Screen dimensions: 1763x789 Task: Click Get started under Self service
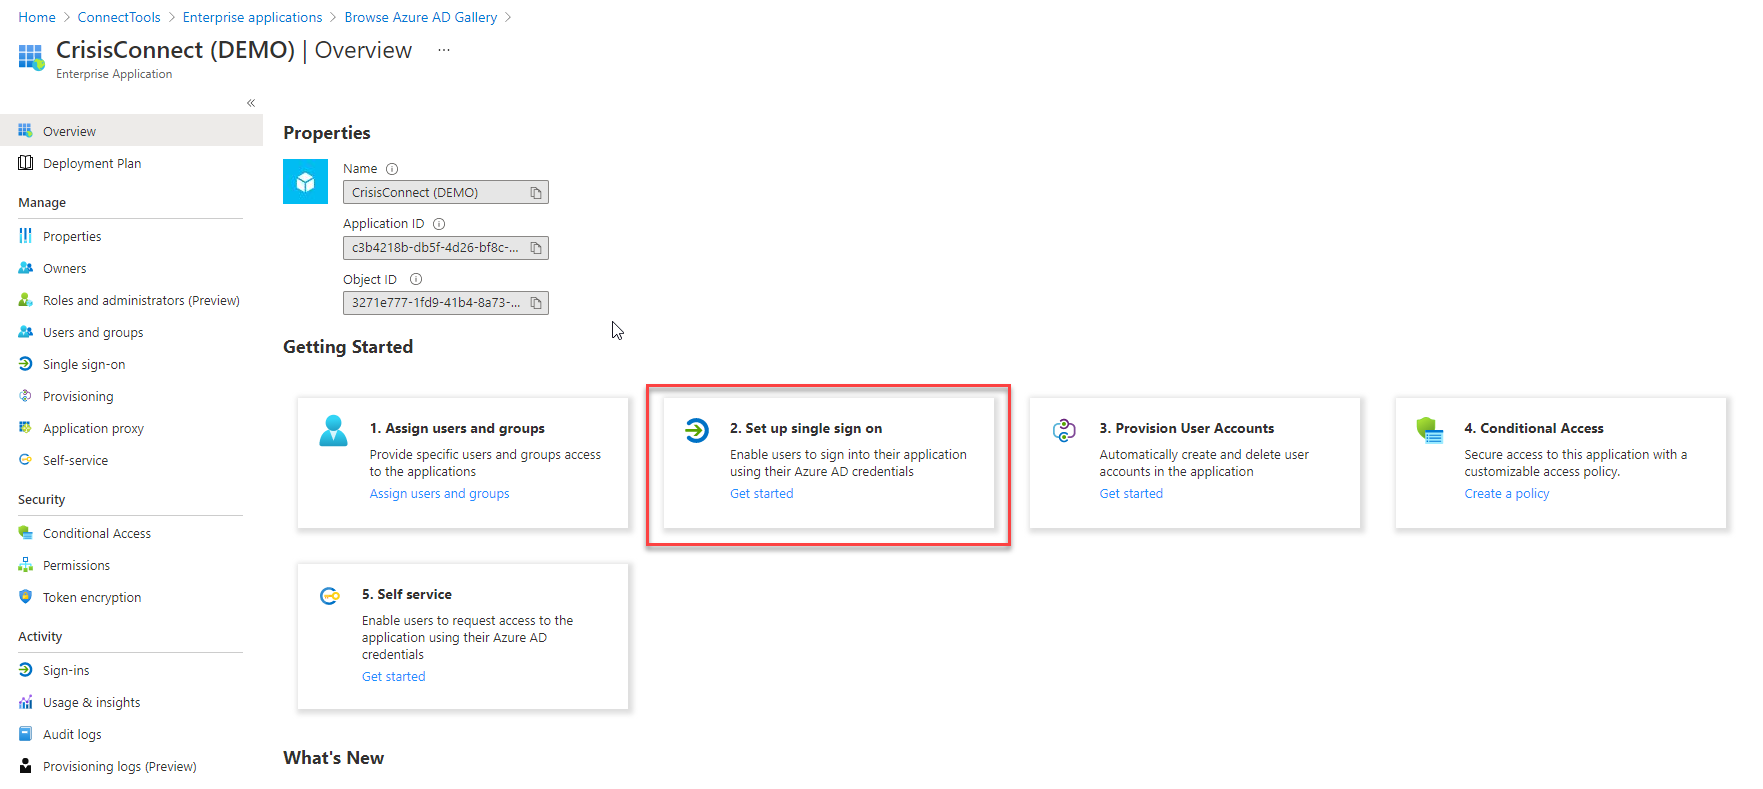394,676
